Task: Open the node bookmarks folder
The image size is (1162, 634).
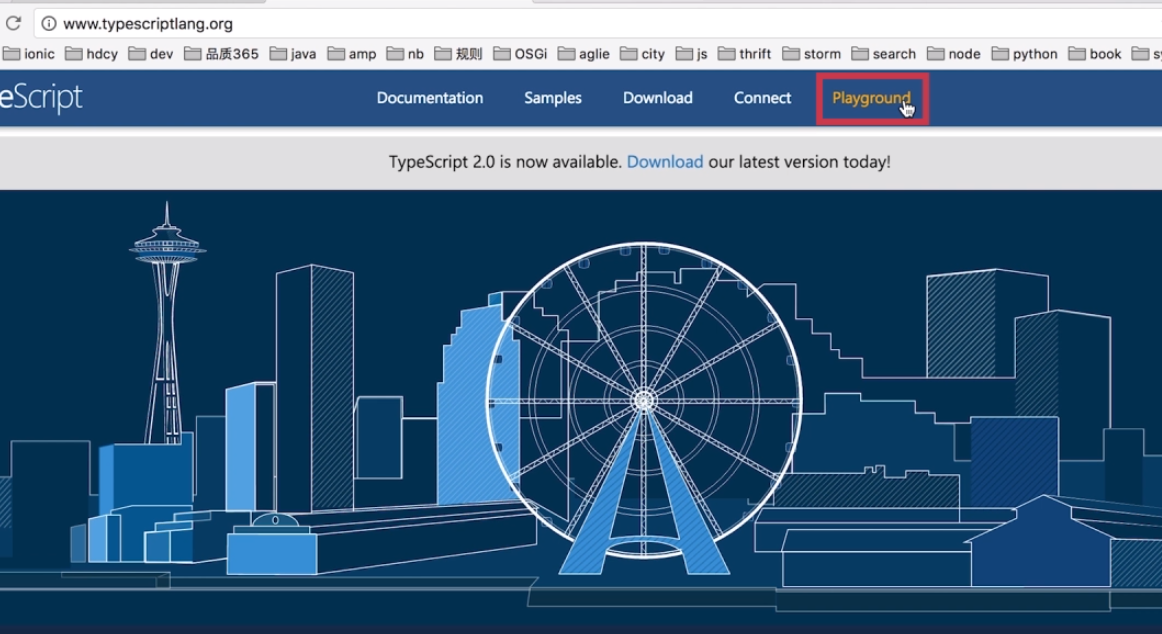Action: tap(954, 54)
